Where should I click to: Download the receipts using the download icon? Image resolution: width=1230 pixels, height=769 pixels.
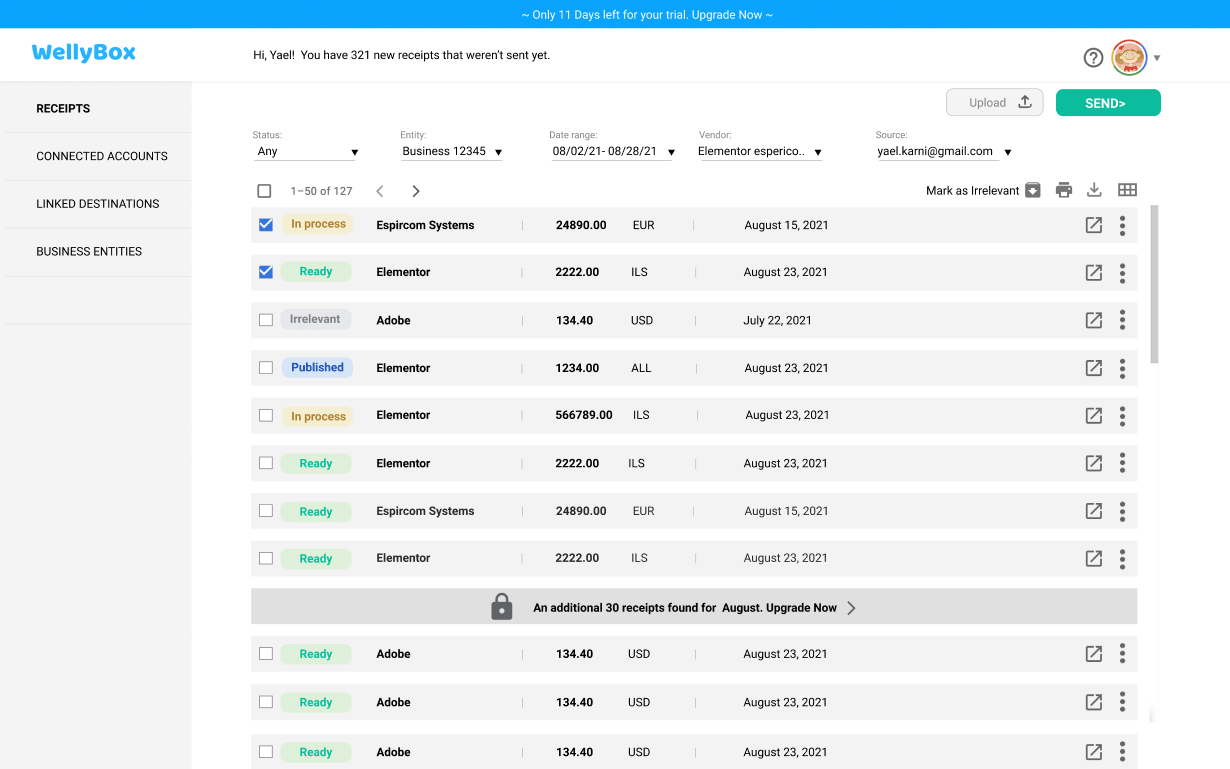pos(1094,190)
